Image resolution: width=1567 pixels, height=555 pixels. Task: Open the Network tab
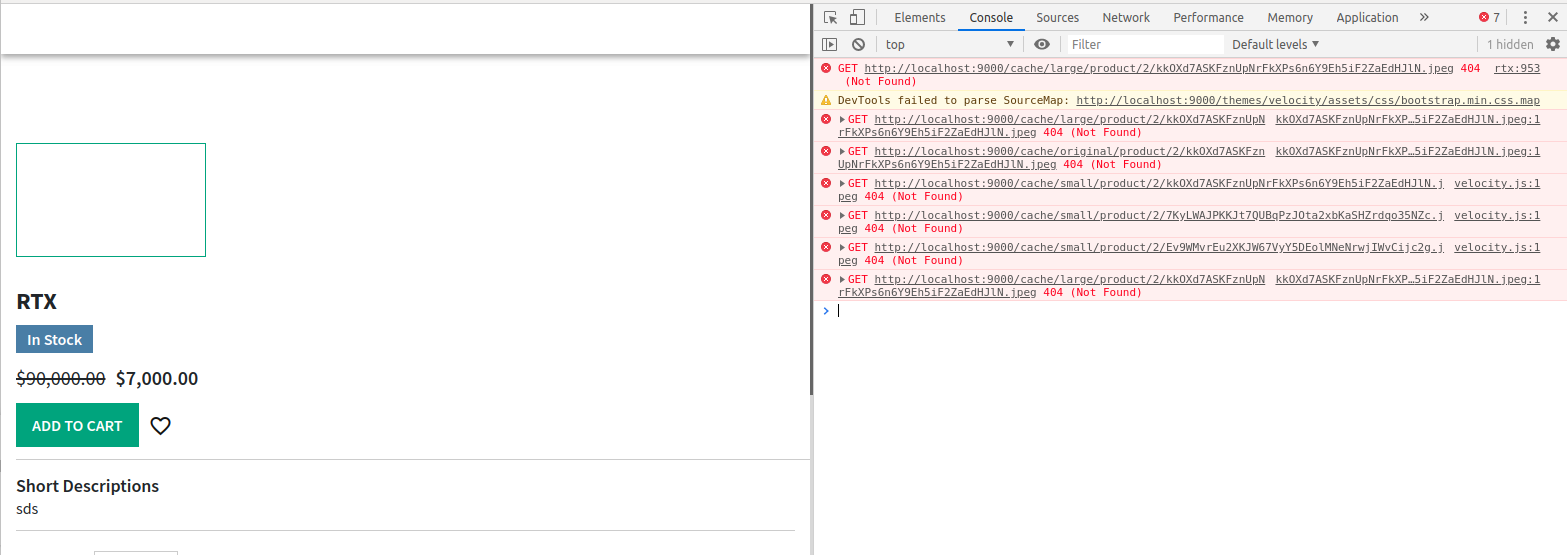click(x=1126, y=17)
